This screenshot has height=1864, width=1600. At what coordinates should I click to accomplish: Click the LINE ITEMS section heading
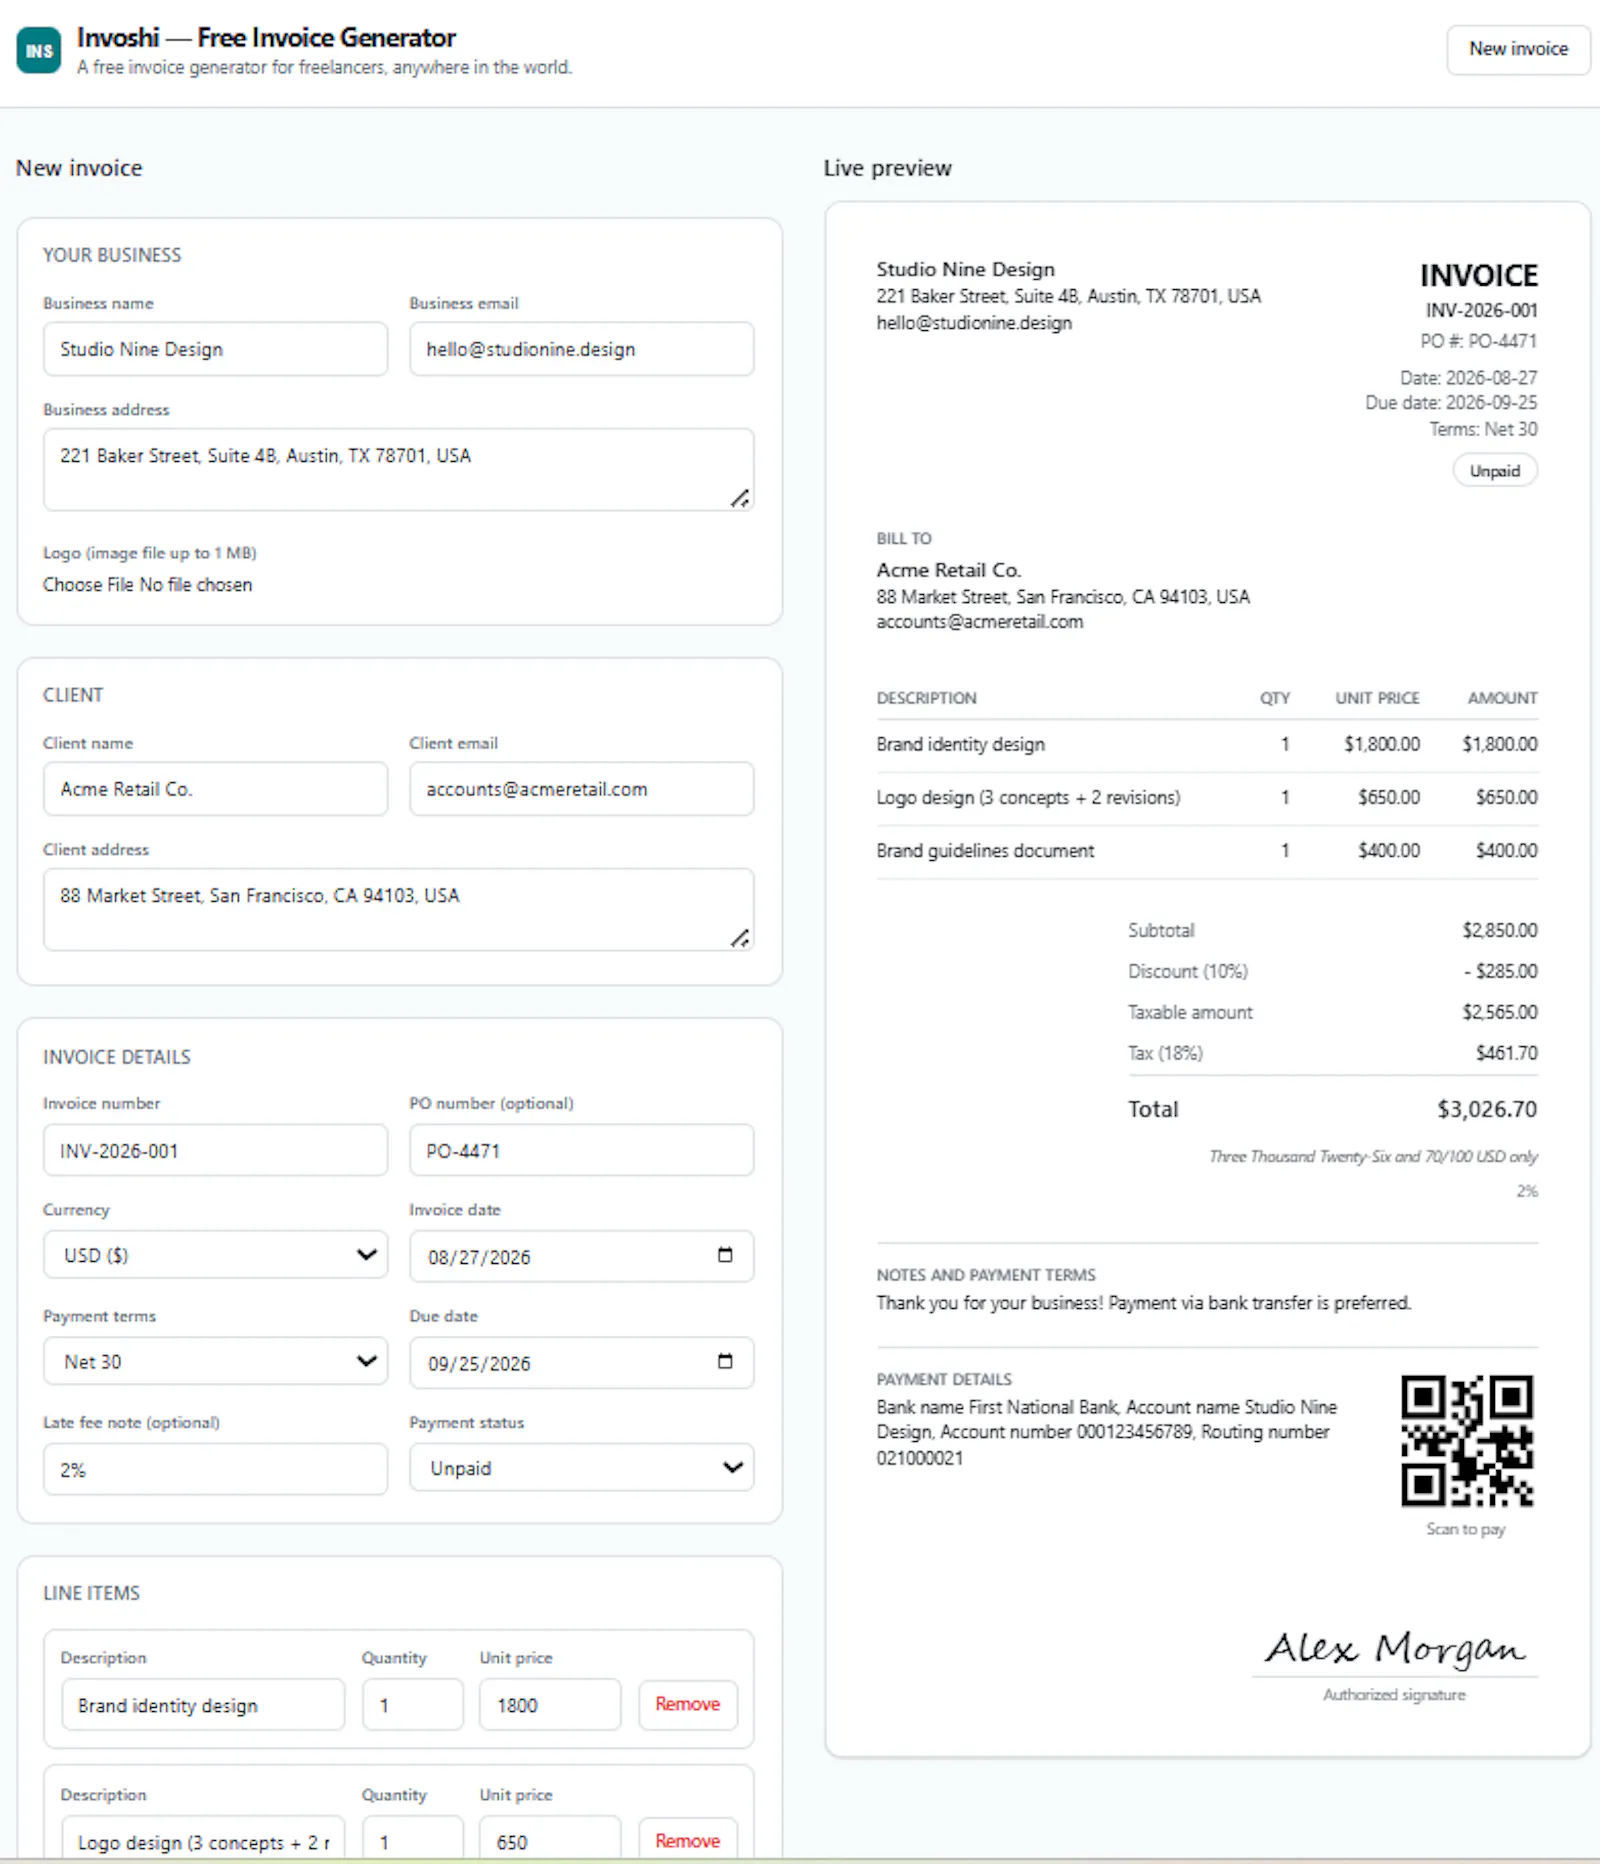click(x=91, y=1593)
